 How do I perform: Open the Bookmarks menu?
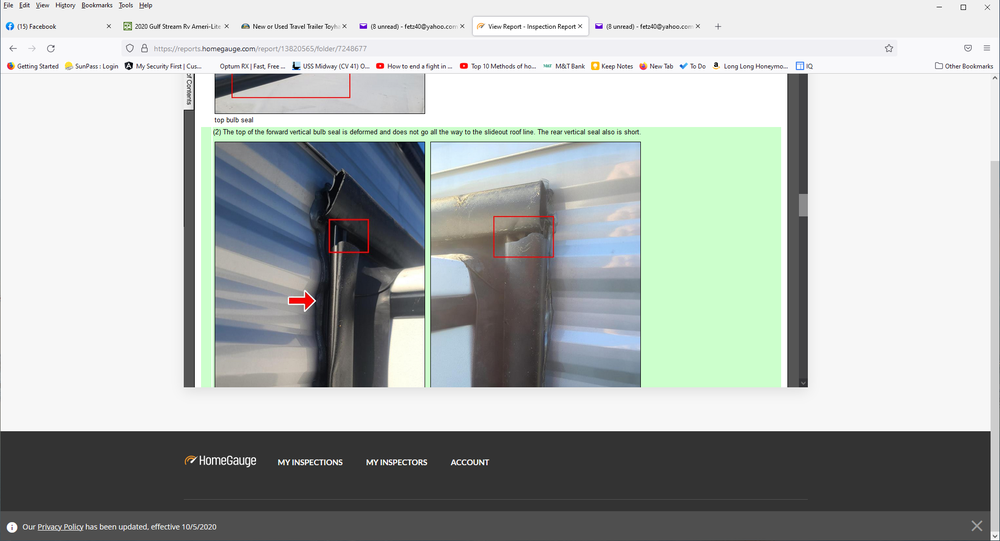95,5
